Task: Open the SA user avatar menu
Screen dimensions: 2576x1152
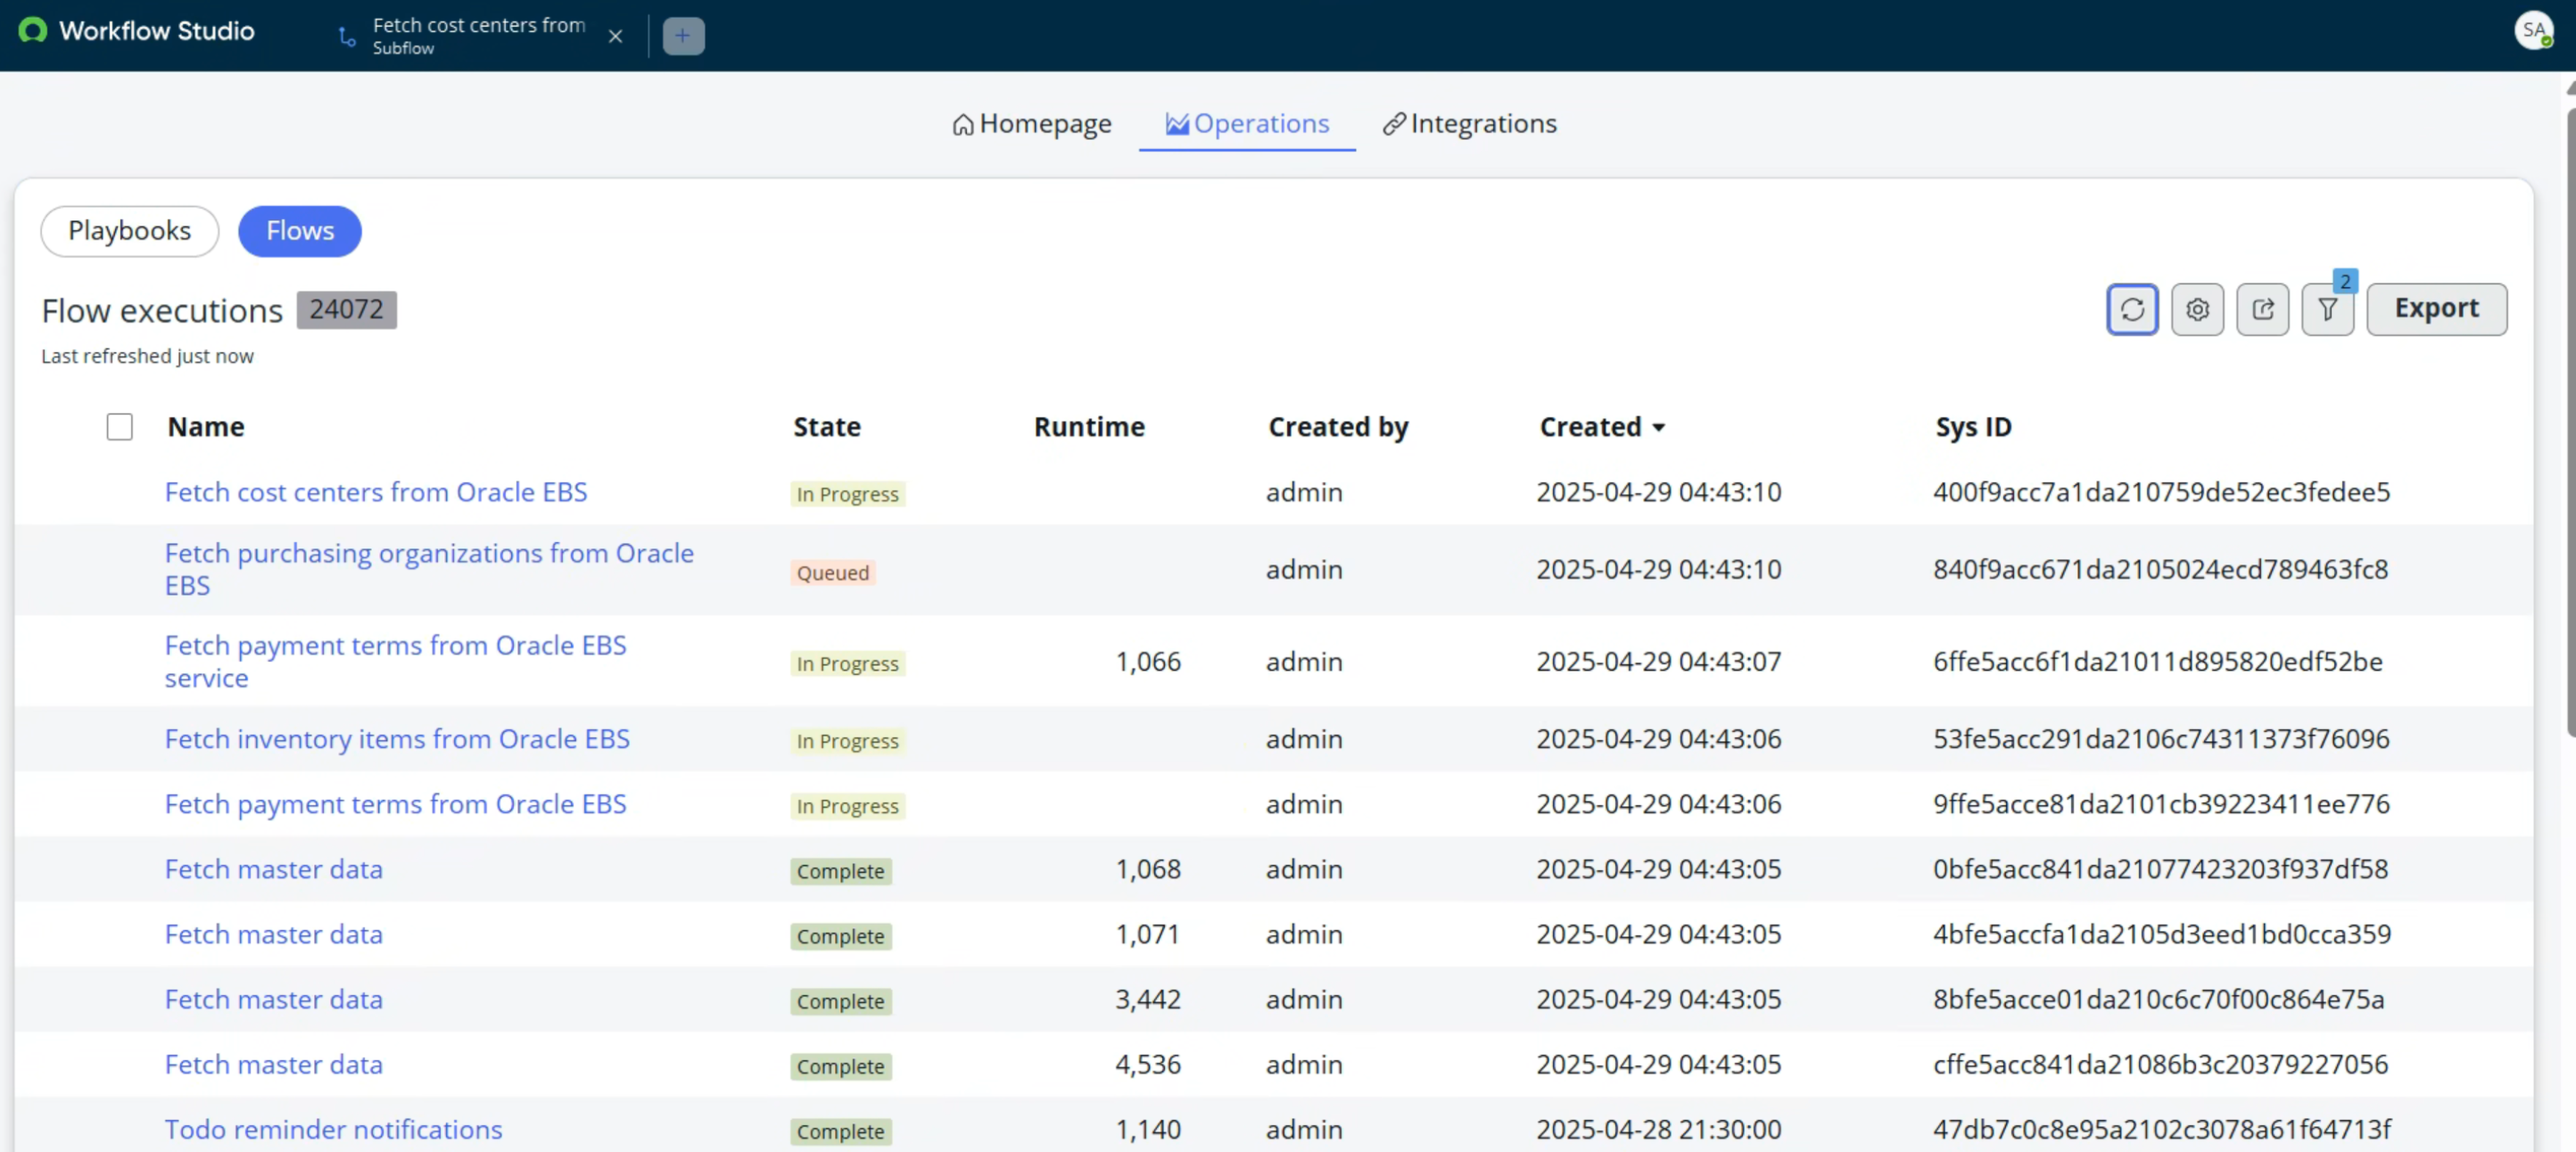Action: coord(2533,30)
